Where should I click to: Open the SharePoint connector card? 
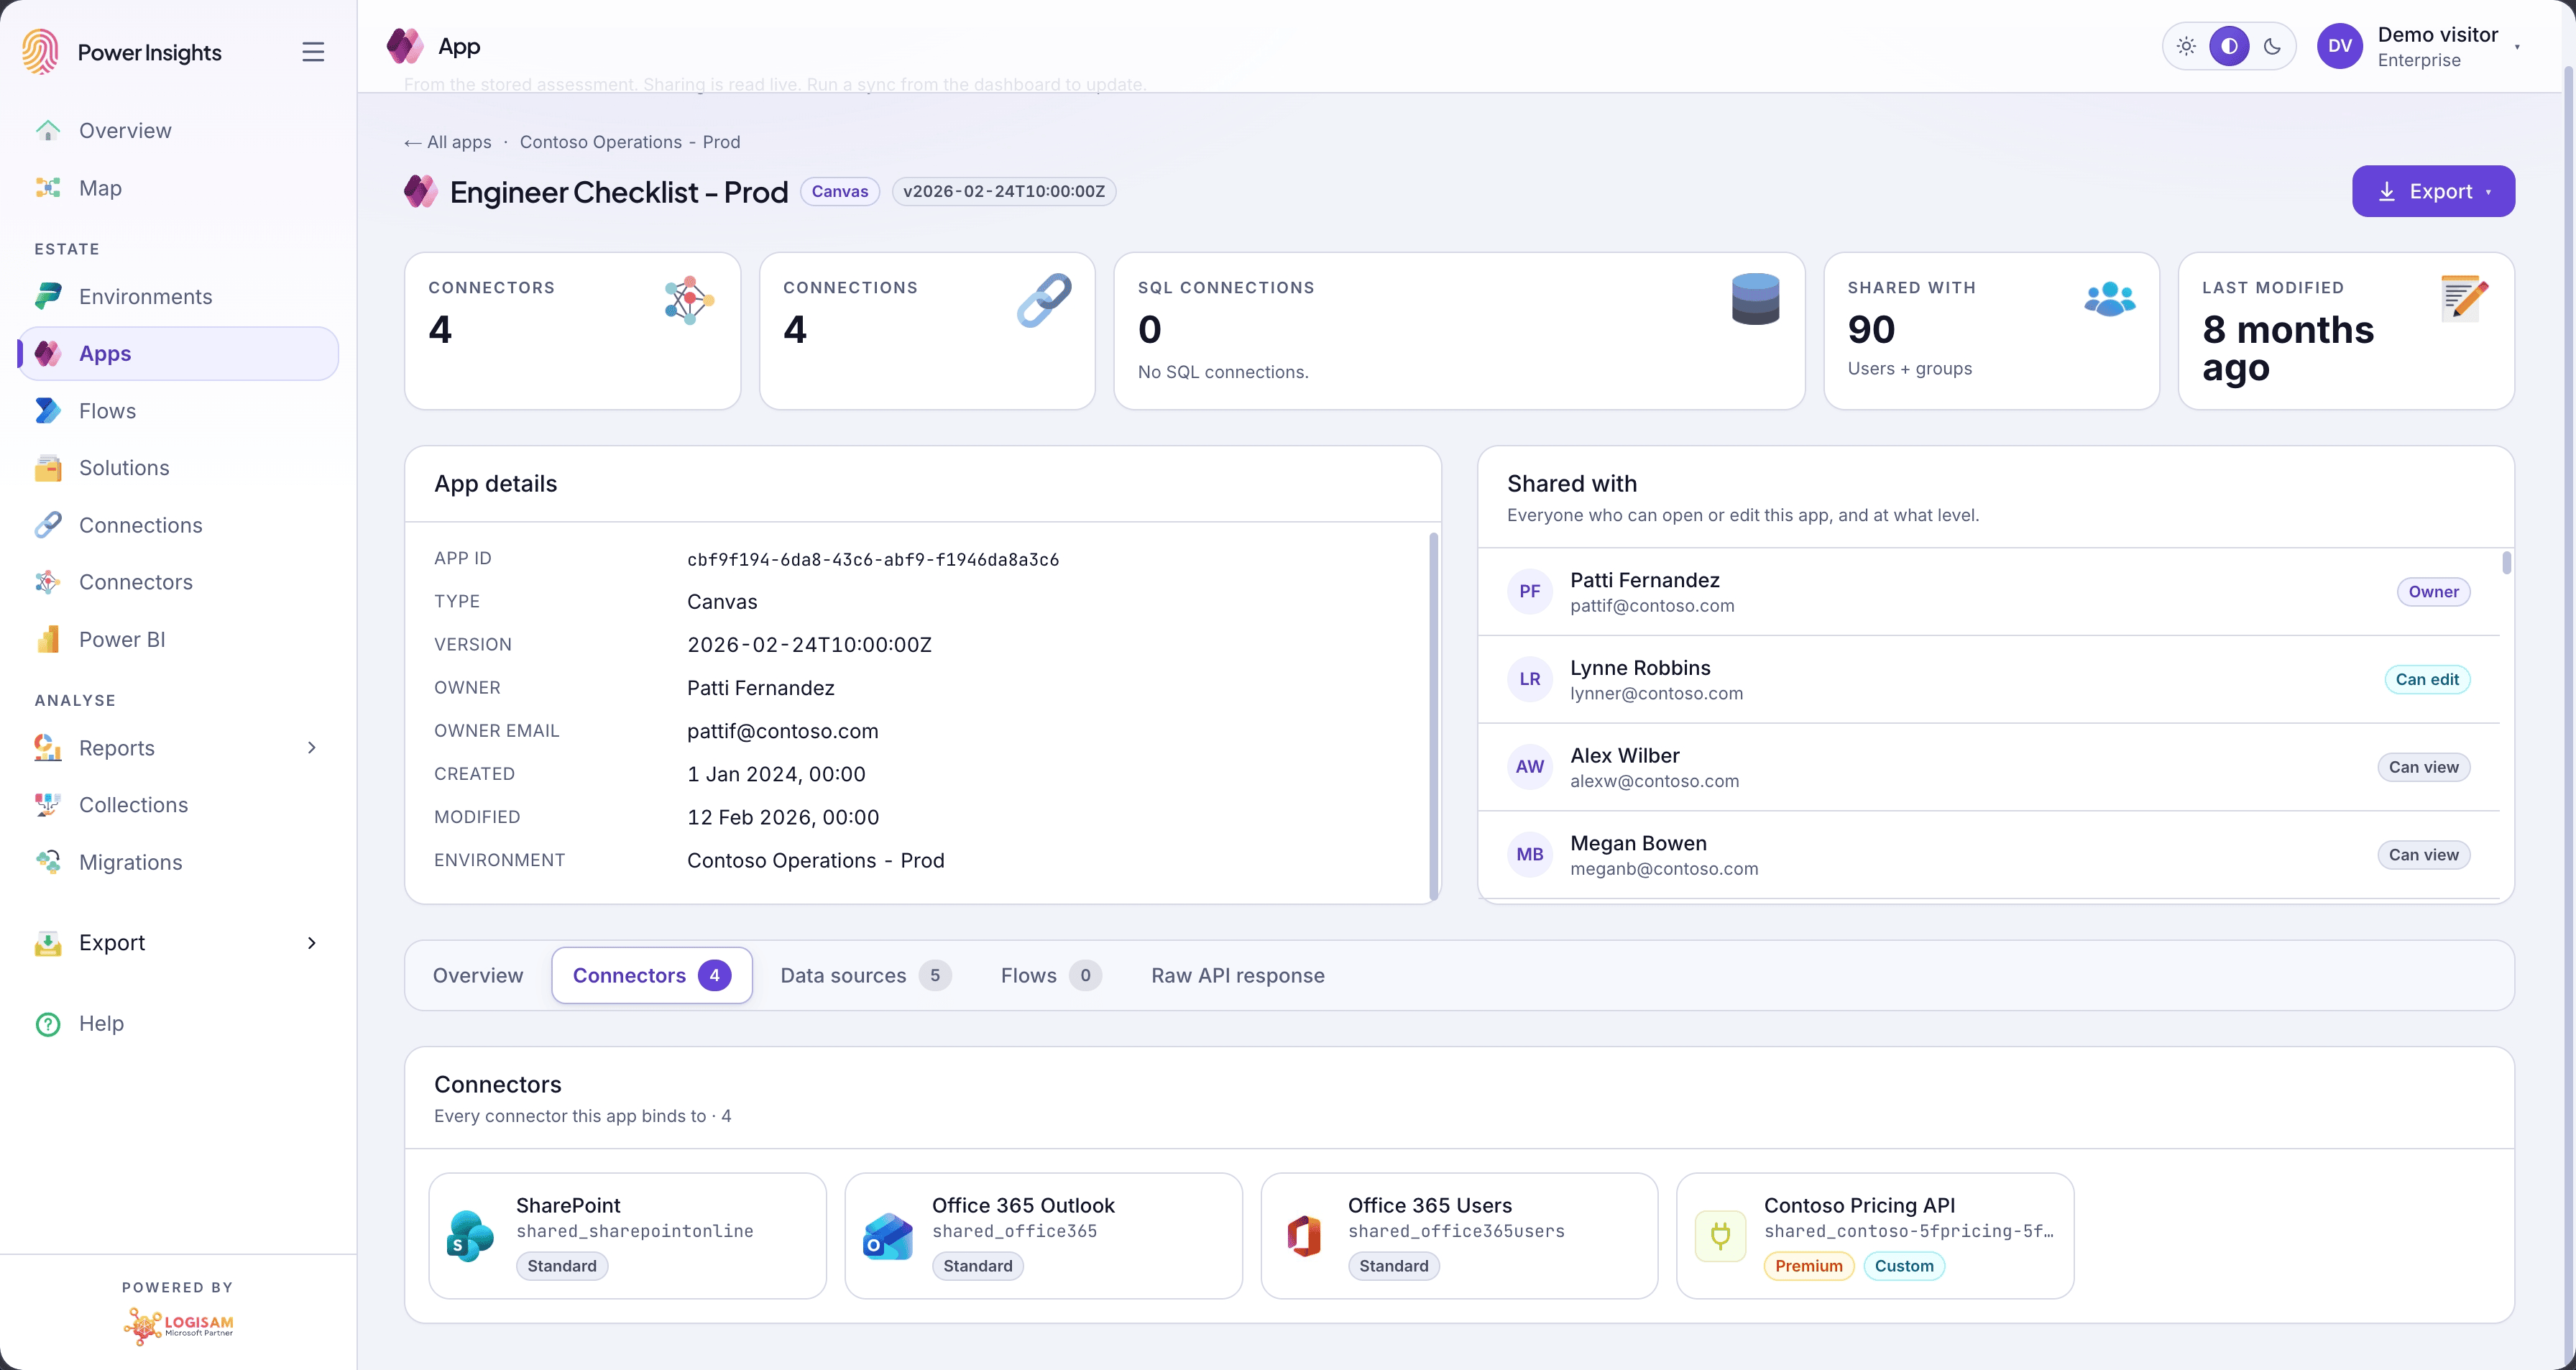[627, 1236]
